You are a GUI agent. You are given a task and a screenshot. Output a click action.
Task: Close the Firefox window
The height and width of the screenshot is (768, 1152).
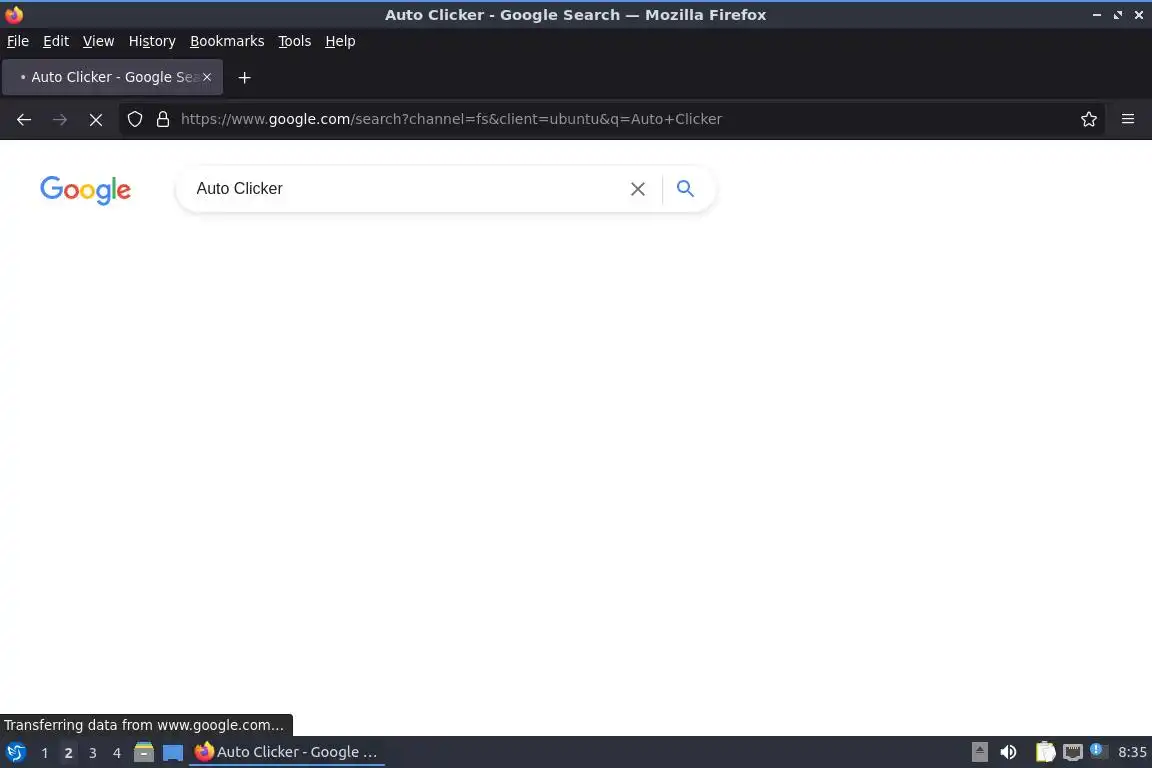click(1139, 15)
